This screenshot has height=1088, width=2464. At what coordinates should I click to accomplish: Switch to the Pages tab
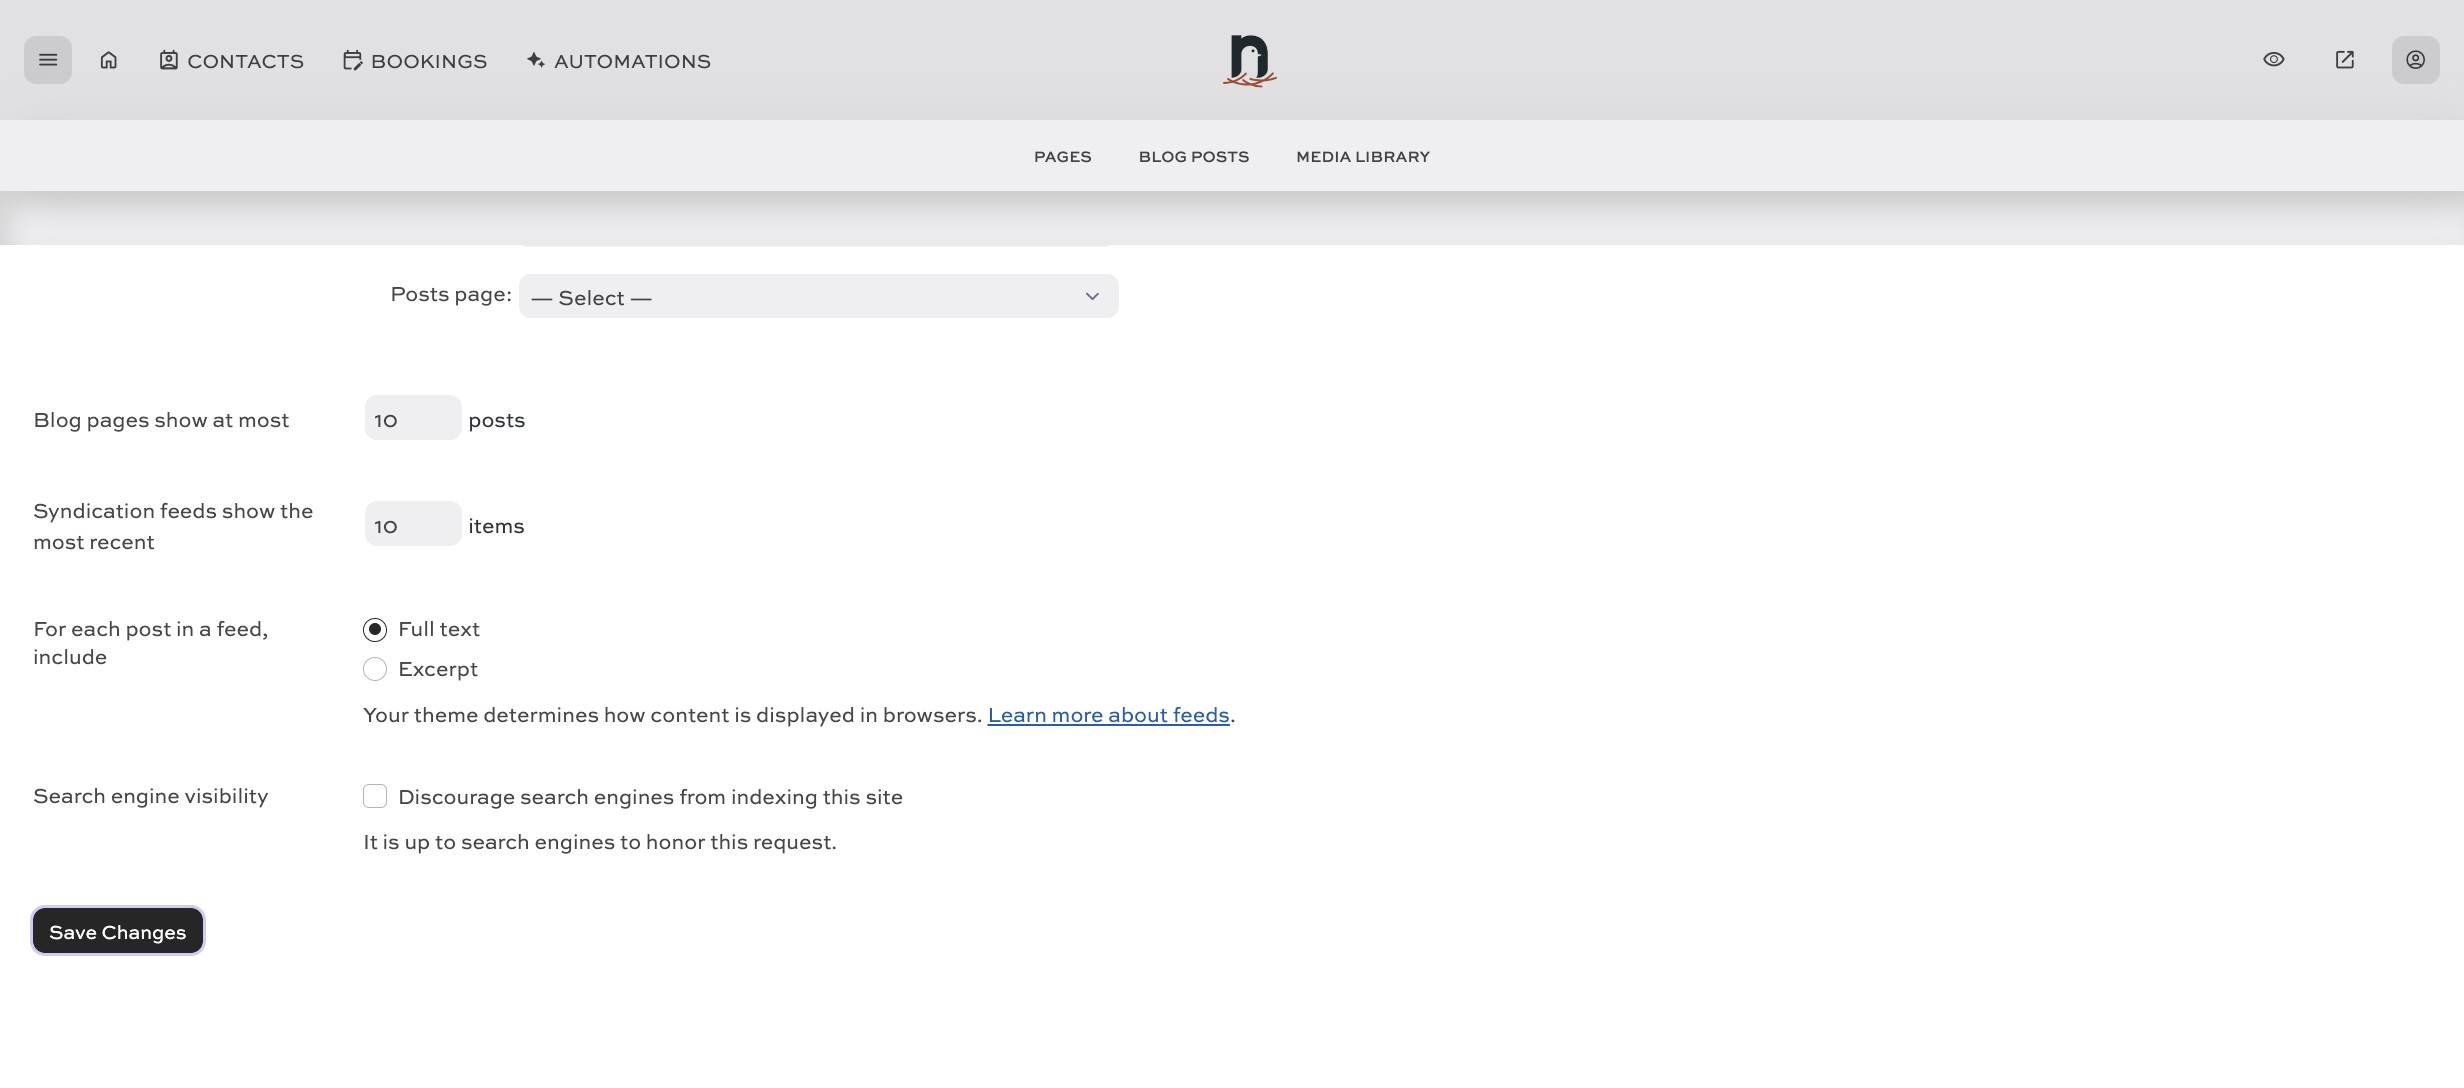(x=1062, y=157)
